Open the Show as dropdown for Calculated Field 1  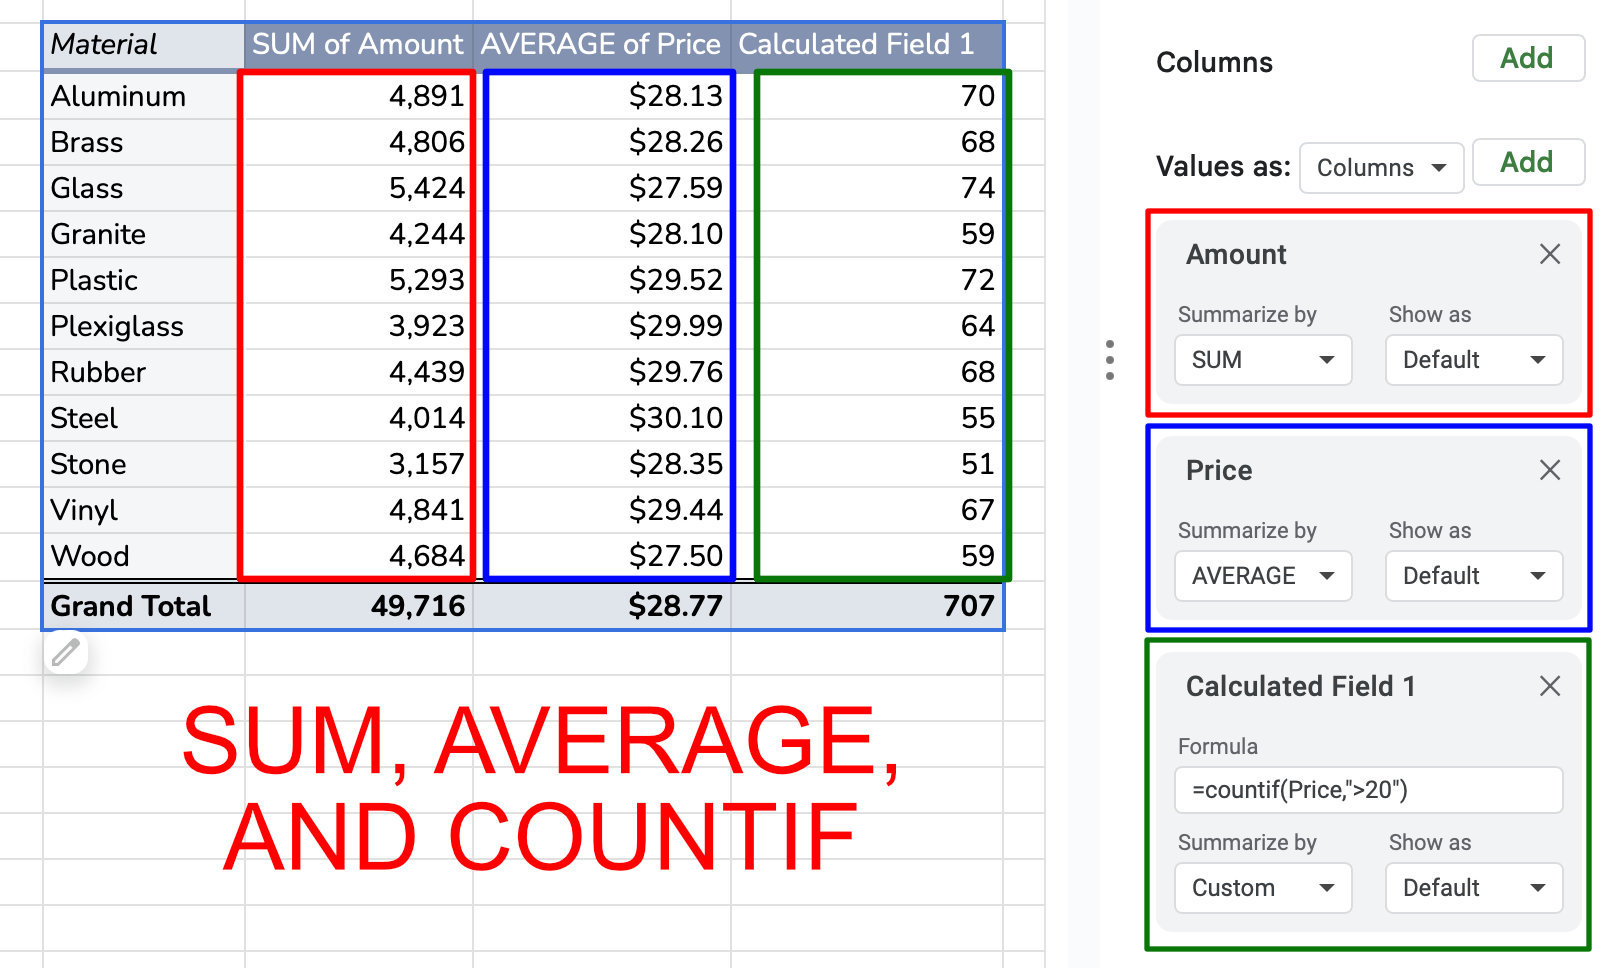point(1473,887)
